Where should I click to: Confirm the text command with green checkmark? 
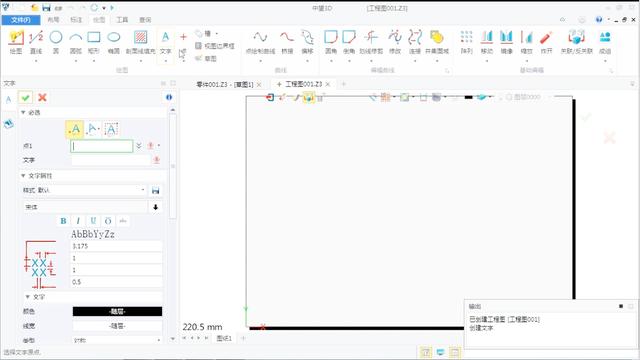click(25, 97)
